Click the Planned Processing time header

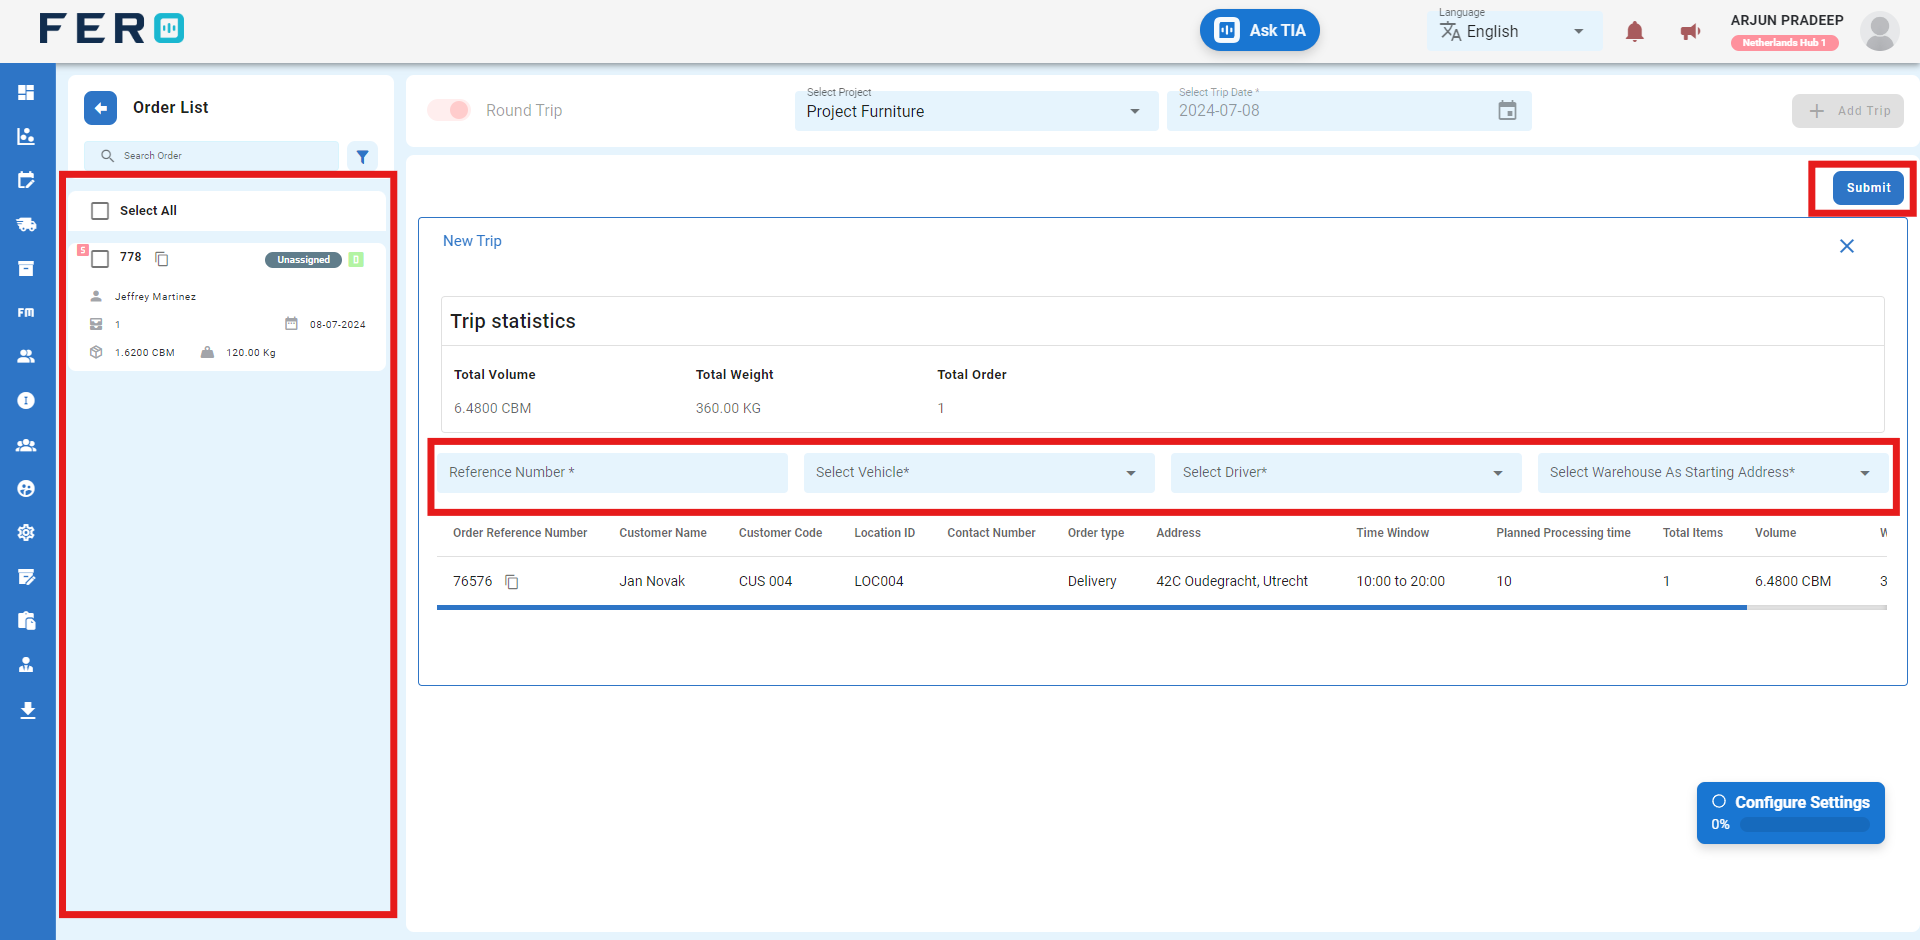pos(1563,533)
